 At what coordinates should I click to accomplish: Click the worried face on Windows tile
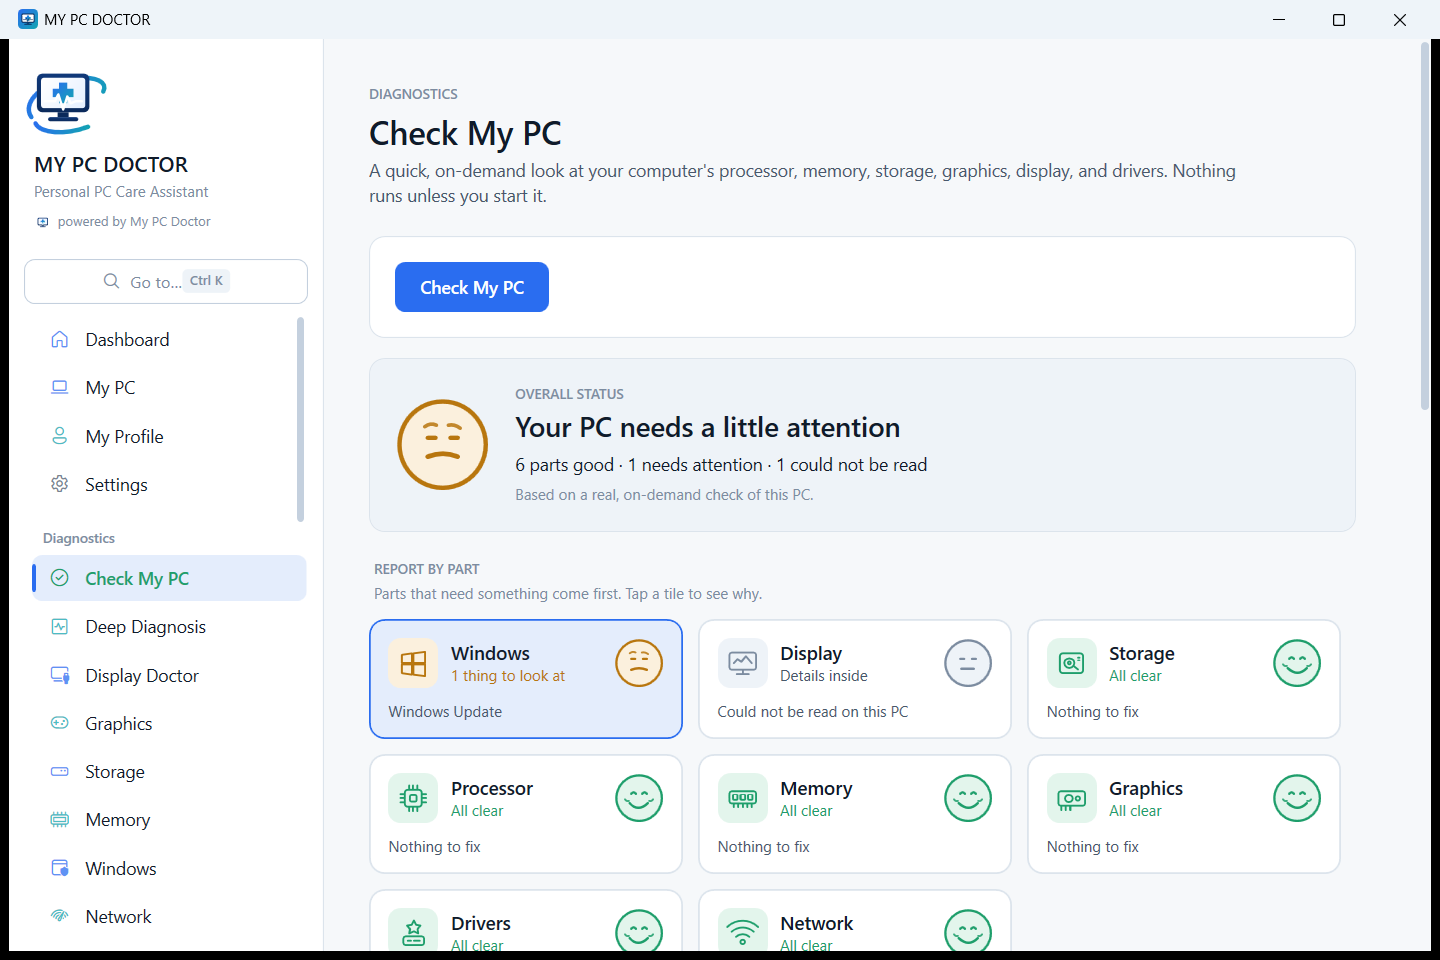click(x=639, y=663)
